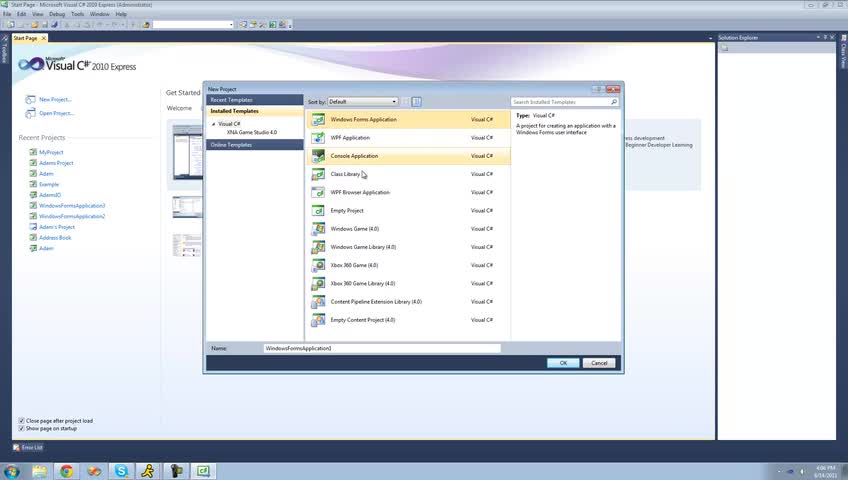Open recent project WindowsFormsApplication3
The height and width of the screenshot is (480, 848).
[72, 206]
